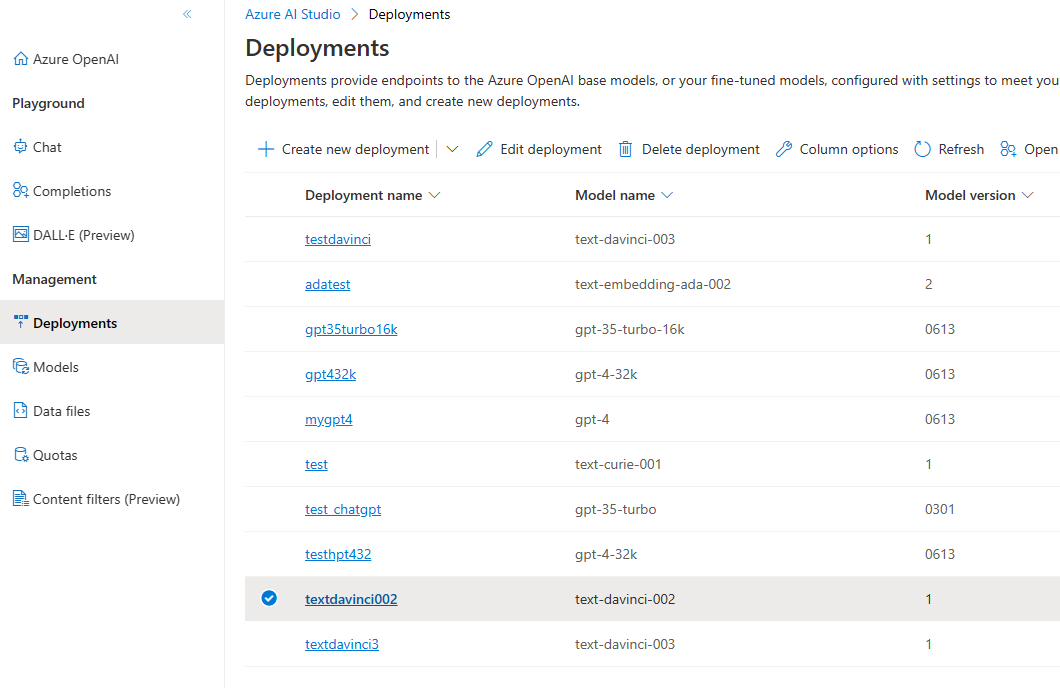Open test_chatgpt deployment link
This screenshot has width=1060, height=688.
click(343, 509)
